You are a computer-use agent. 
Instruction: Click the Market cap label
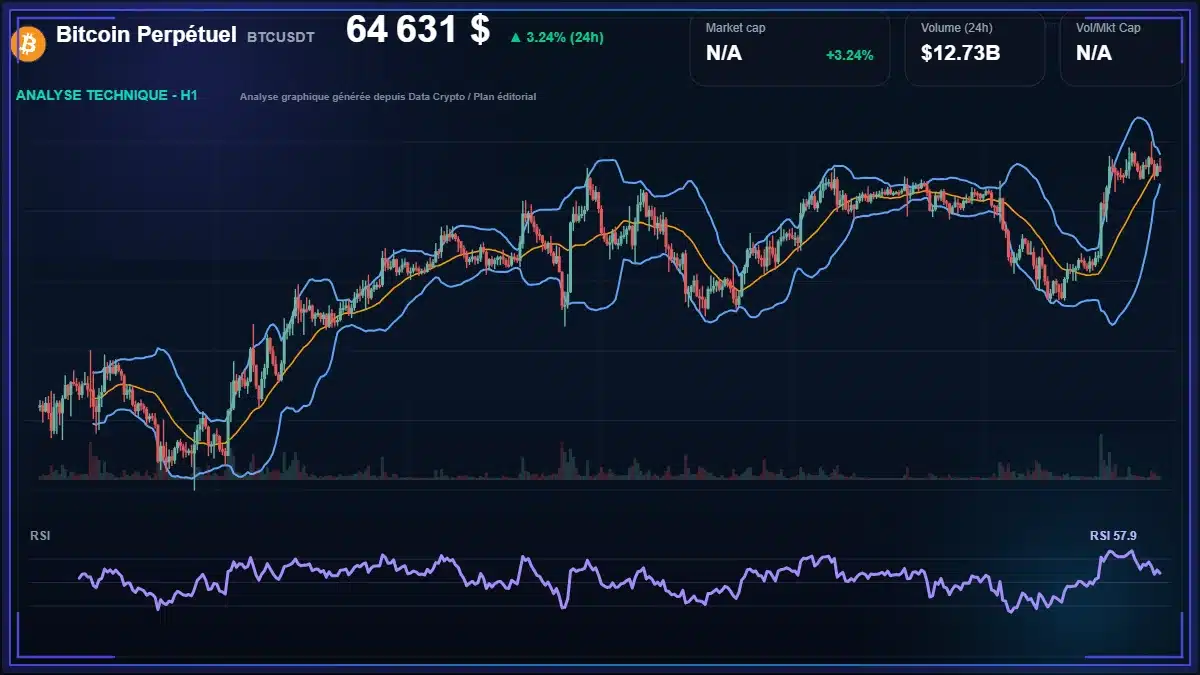click(736, 28)
